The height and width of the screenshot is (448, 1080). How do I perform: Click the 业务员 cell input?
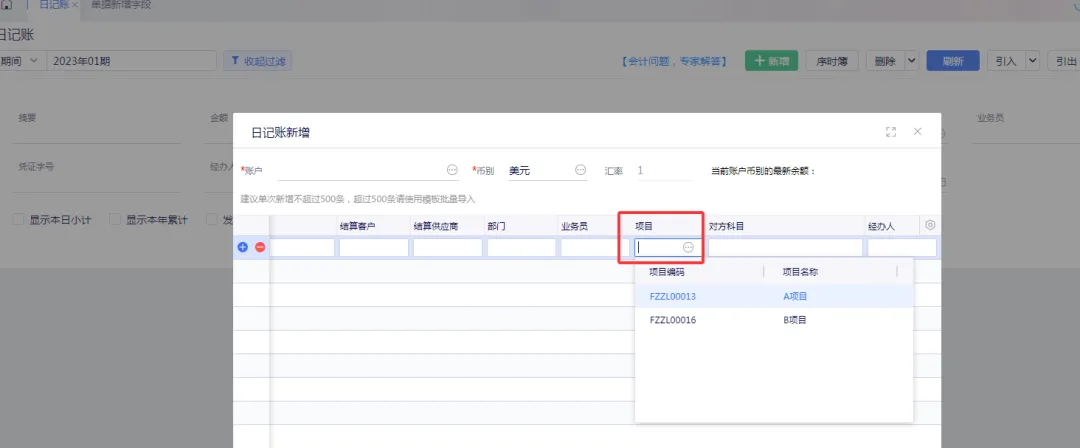[x=595, y=247]
